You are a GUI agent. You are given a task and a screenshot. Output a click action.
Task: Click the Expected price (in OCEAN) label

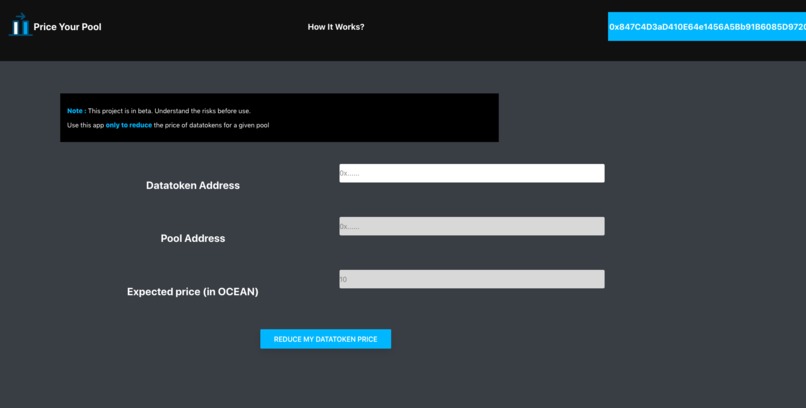tap(193, 292)
